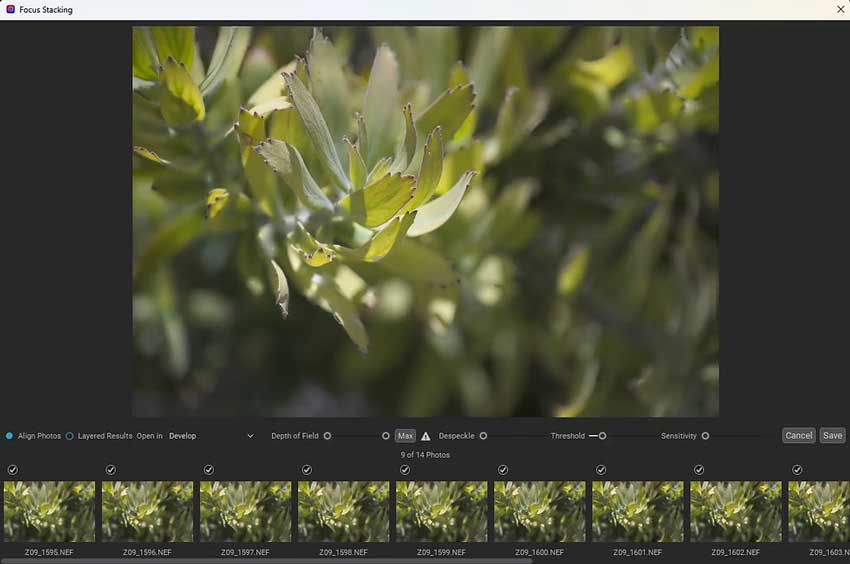
Task: Save the focus stacked result
Action: pos(832,435)
